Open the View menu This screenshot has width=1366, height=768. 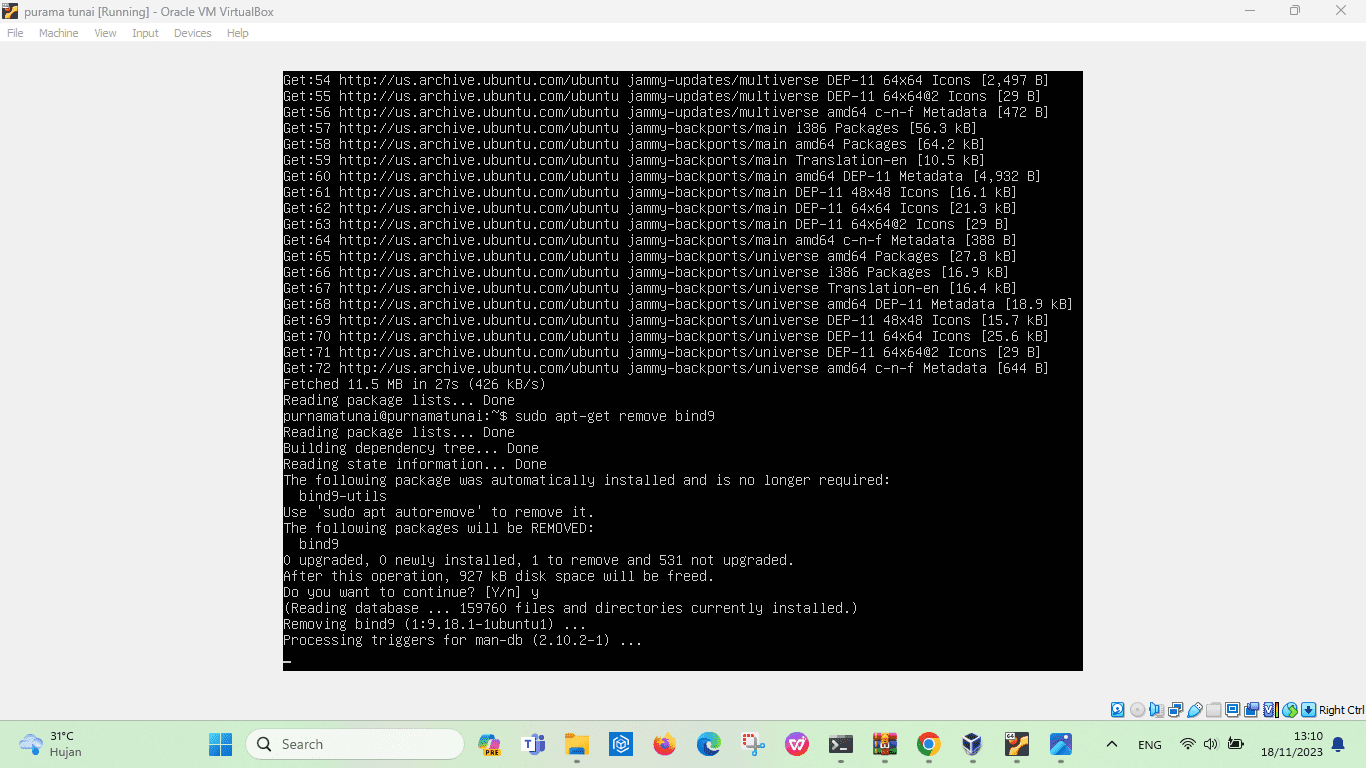click(105, 33)
